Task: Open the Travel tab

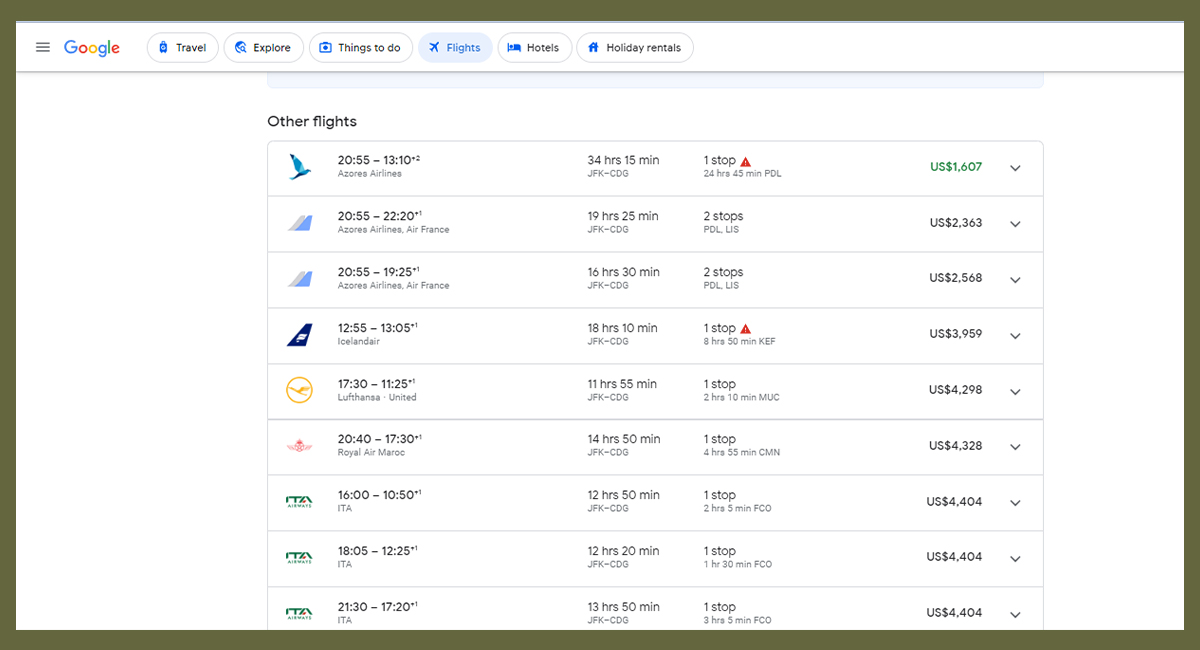Action: point(182,48)
